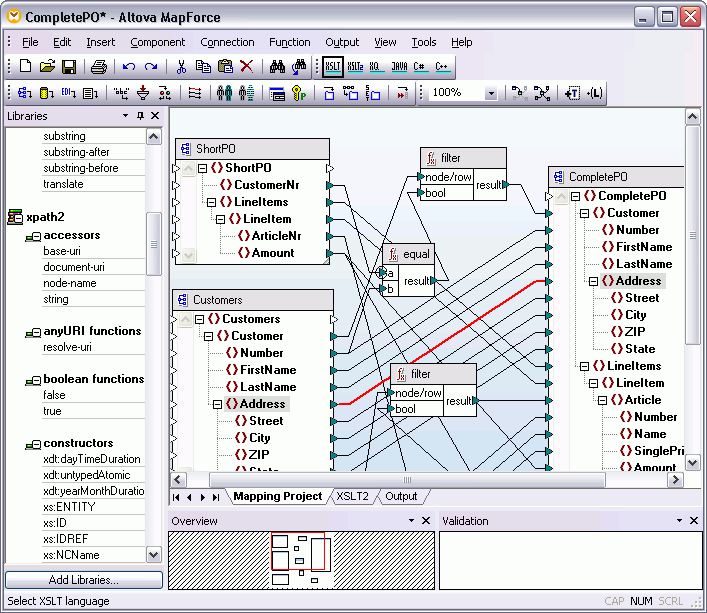Collapse the ShortPO root node
The height and width of the screenshot is (613, 707).
202,168
